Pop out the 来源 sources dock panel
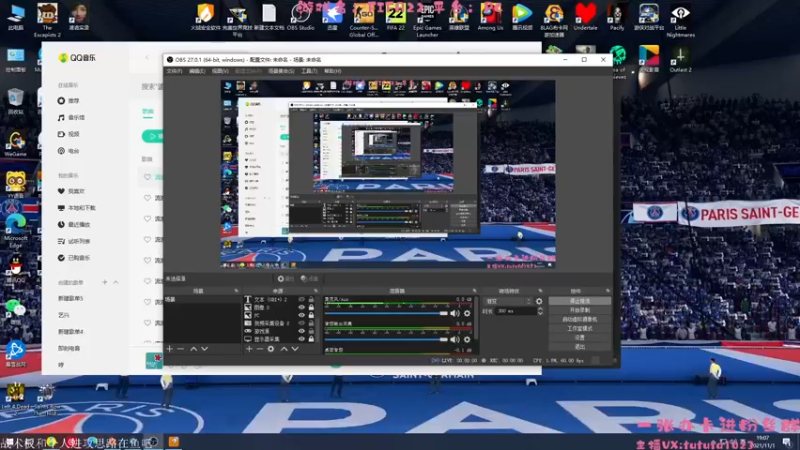 (x=316, y=291)
